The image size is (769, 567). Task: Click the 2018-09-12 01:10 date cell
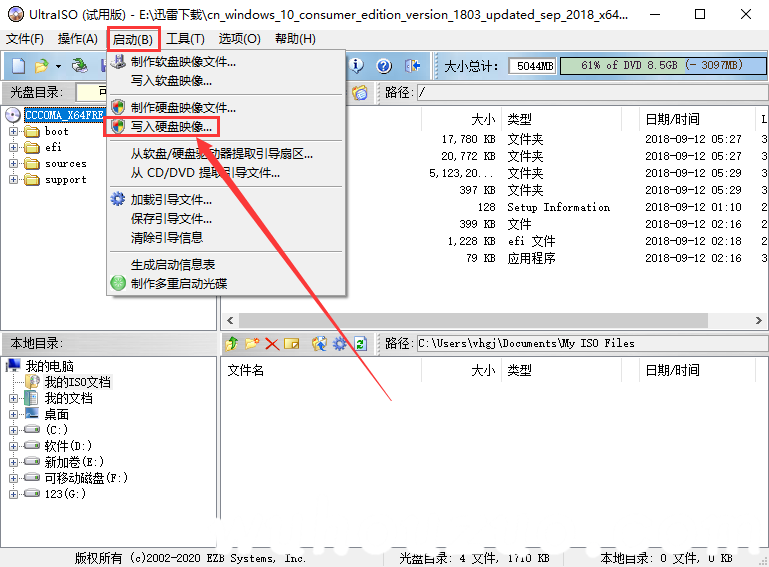tap(693, 207)
